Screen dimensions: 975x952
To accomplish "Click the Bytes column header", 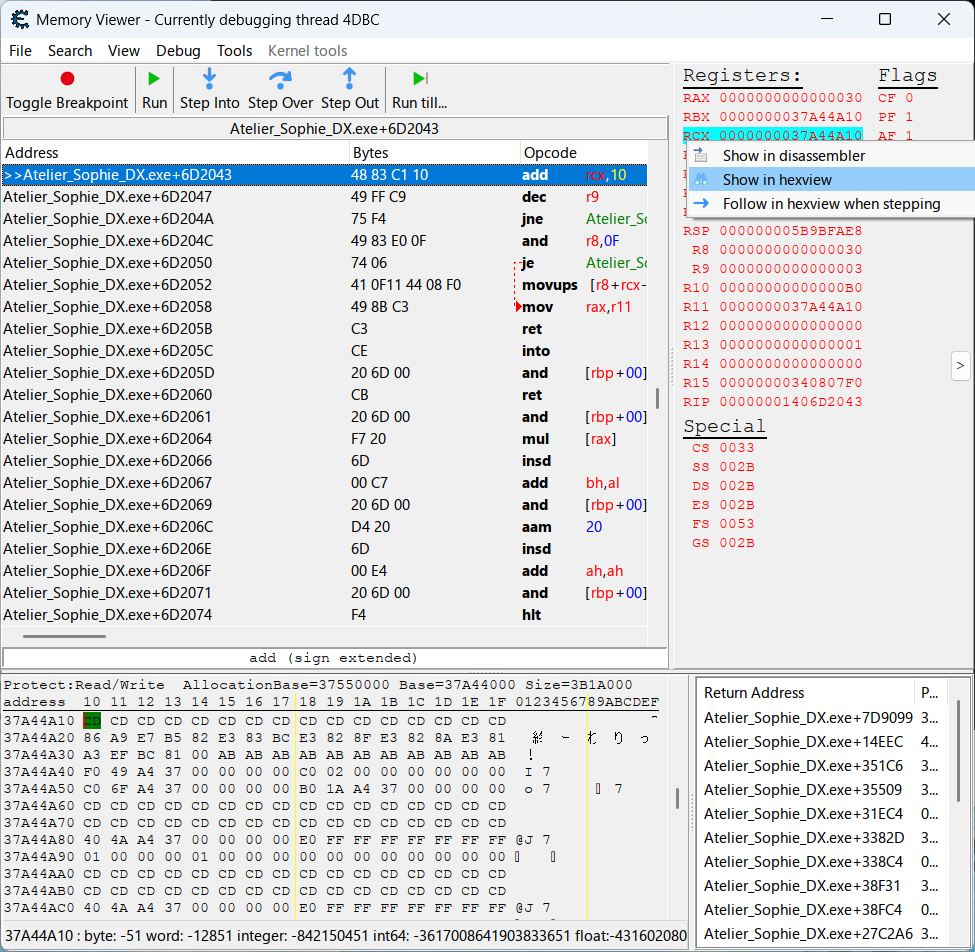I will (371, 153).
